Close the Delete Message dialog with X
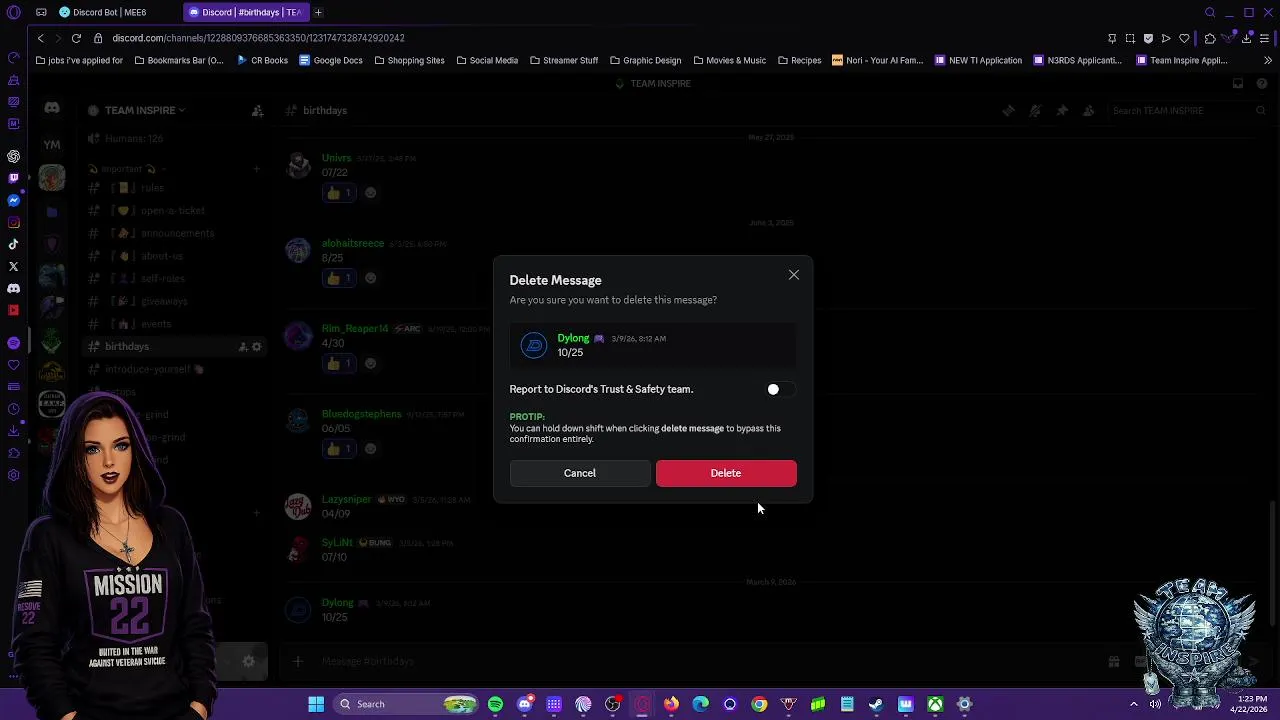Image resolution: width=1280 pixels, height=720 pixels. pos(794,275)
